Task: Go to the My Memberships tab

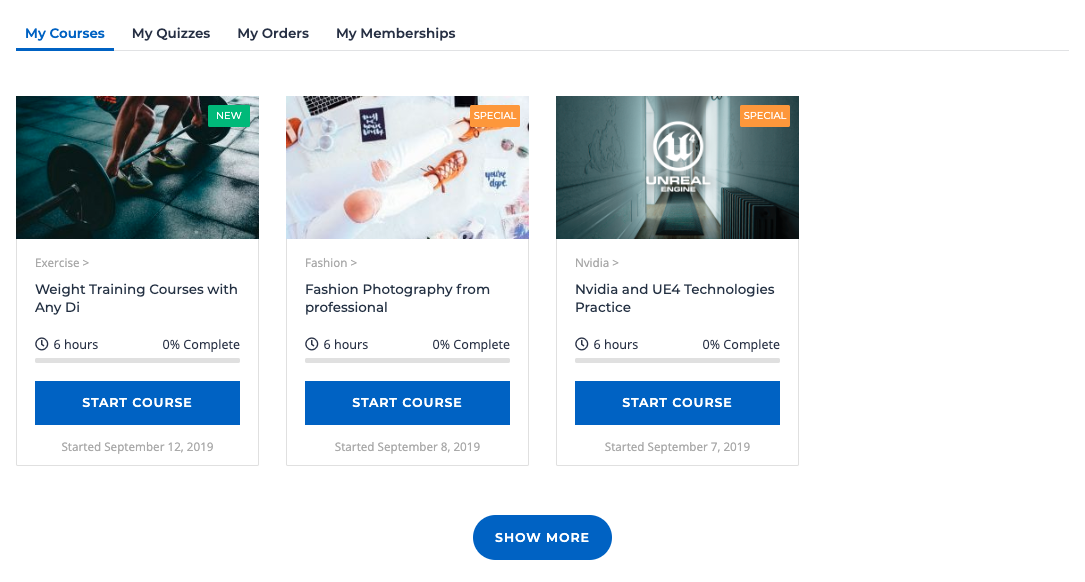Action: click(x=396, y=33)
